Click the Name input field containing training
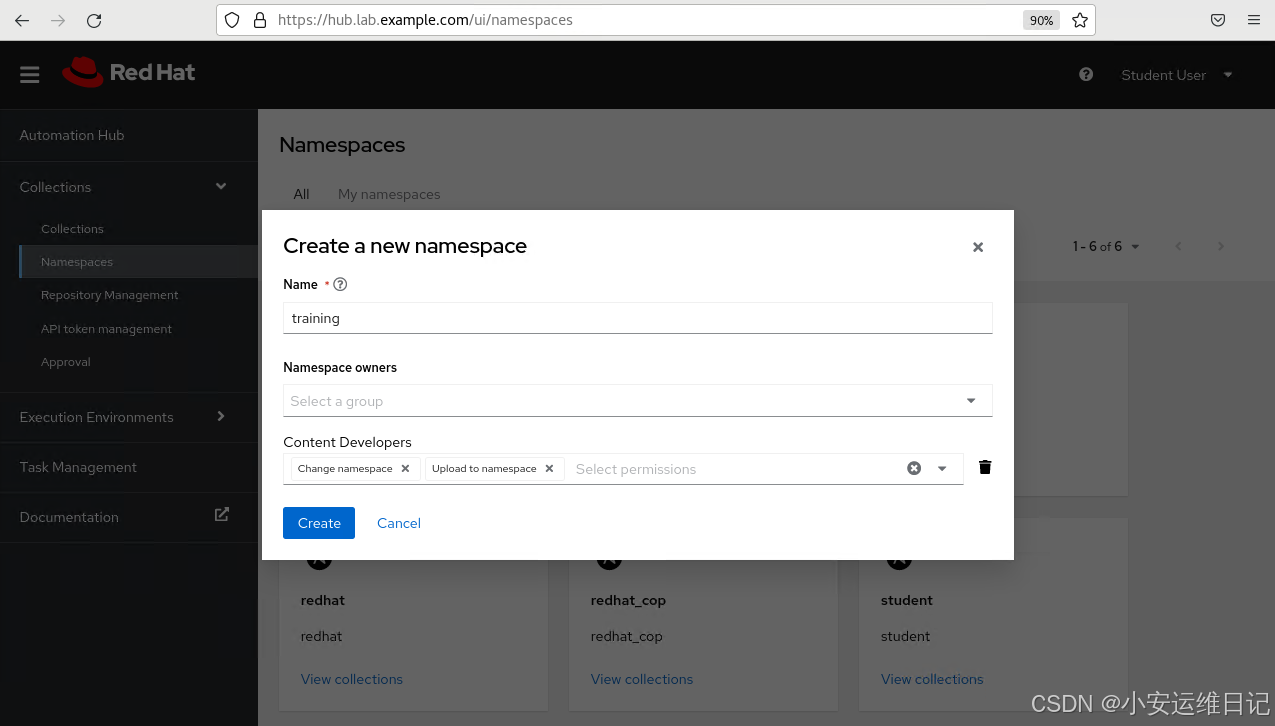The width and height of the screenshot is (1275, 726). click(x=638, y=318)
